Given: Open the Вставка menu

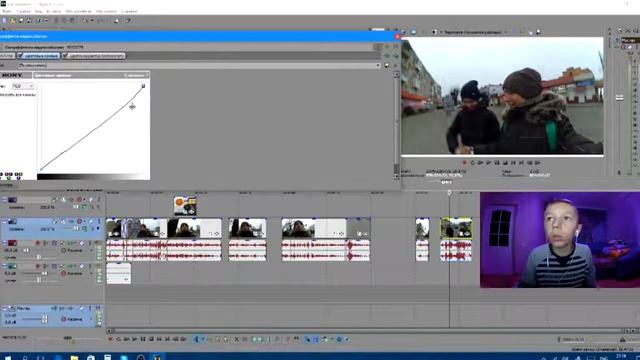Looking at the screenshot, I should point(54,11).
